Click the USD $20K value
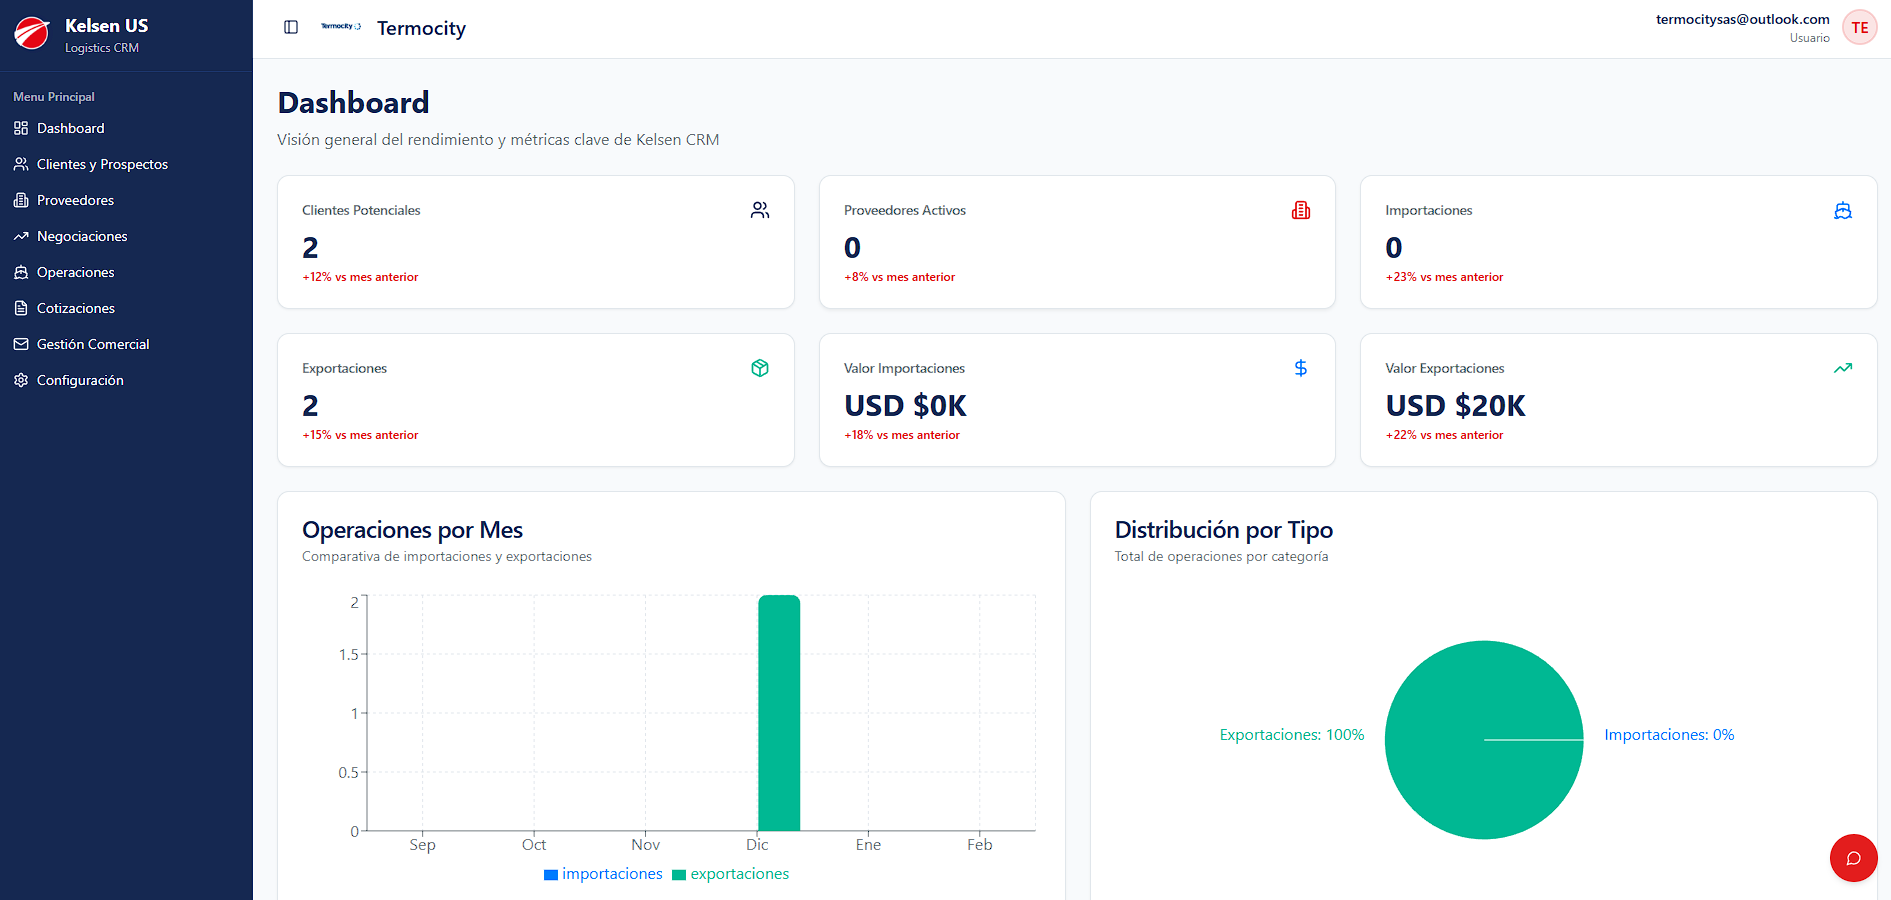This screenshot has height=900, width=1891. [x=1455, y=406]
